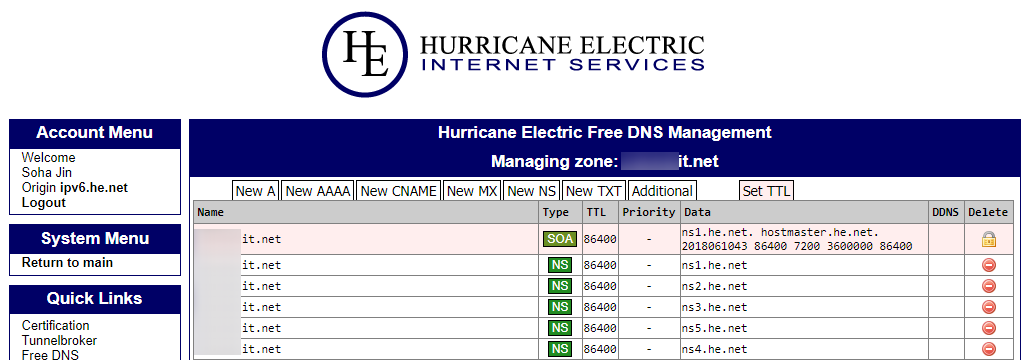The image size is (1030, 360).
Task: Delete the ns4.he.net NS record
Action: coord(989,349)
